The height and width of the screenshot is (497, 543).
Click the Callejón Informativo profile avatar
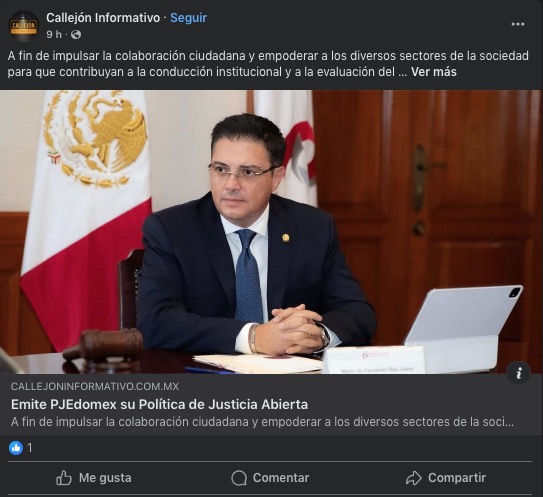[x=24, y=26]
